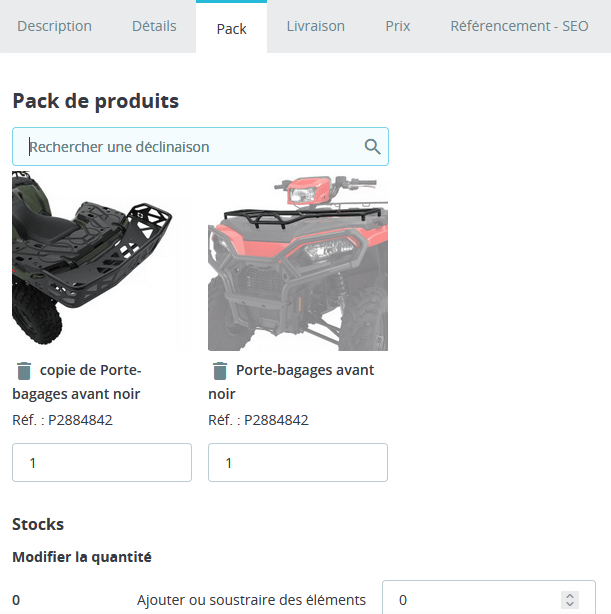Switch to Référencement - SEO tab
The width and height of the screenshot is (611, 614).
[519, 26]
